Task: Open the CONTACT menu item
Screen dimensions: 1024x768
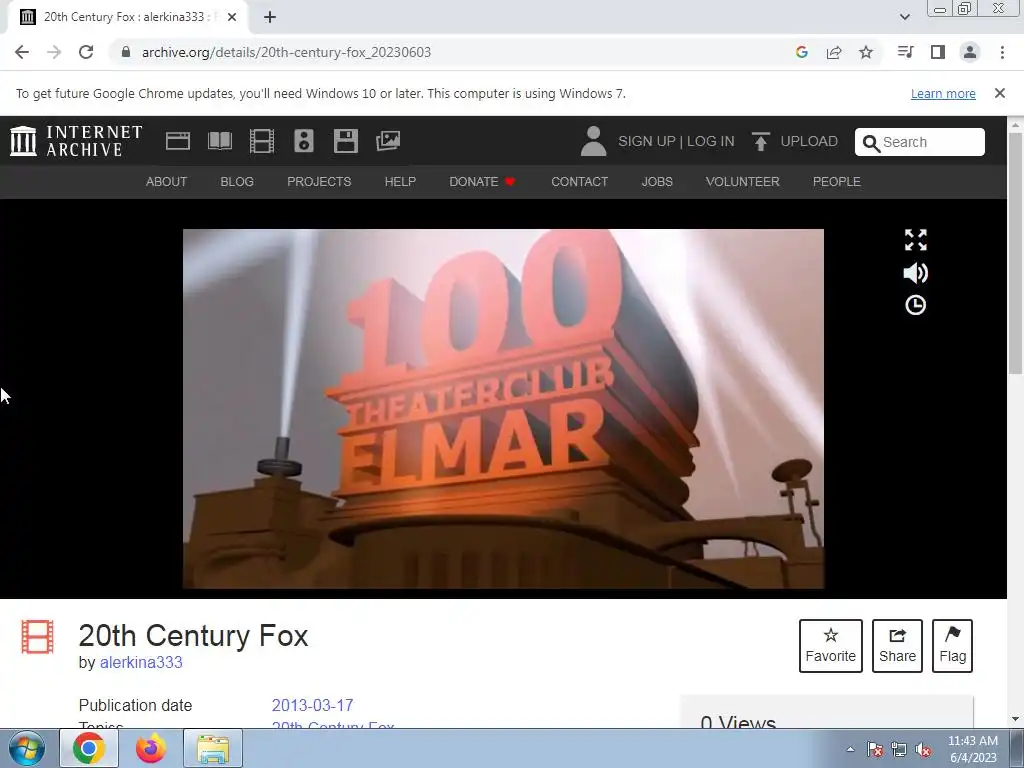Action: tap(579, 182)
